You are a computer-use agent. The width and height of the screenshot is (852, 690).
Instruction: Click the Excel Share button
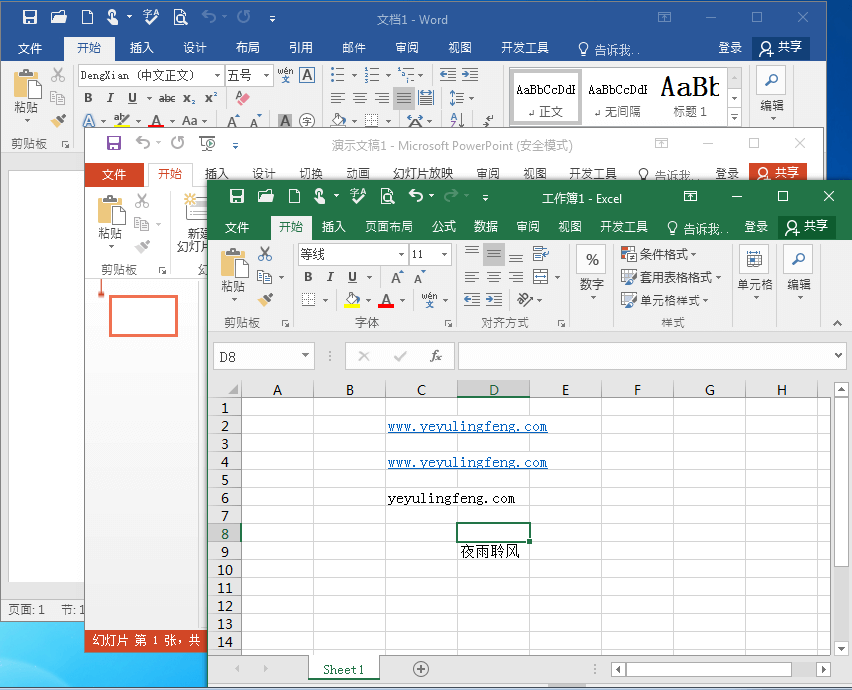pos(806,227)
